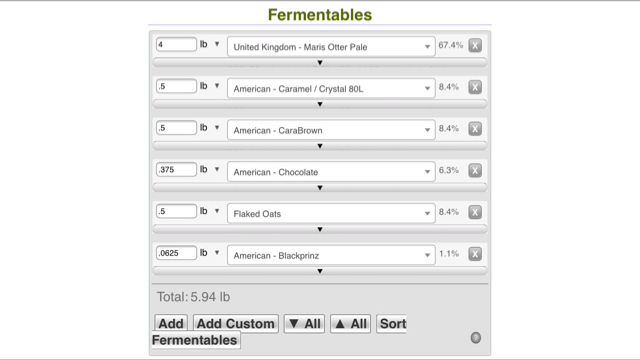The image size is (640, 360).
Task: Open the Fermentables help question-mark icon
Action: (476, 338)
